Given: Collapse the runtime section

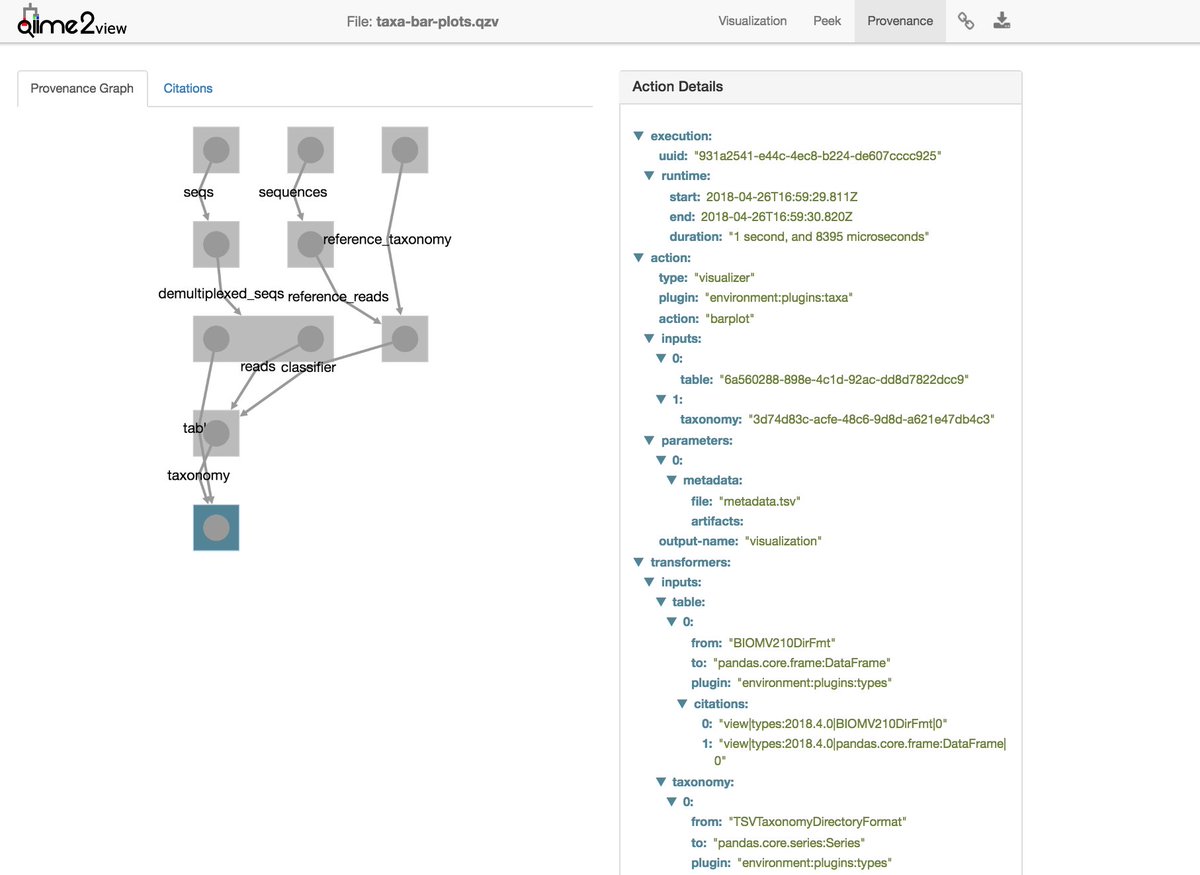Looking at the screenshot, I should pos(650,176).
